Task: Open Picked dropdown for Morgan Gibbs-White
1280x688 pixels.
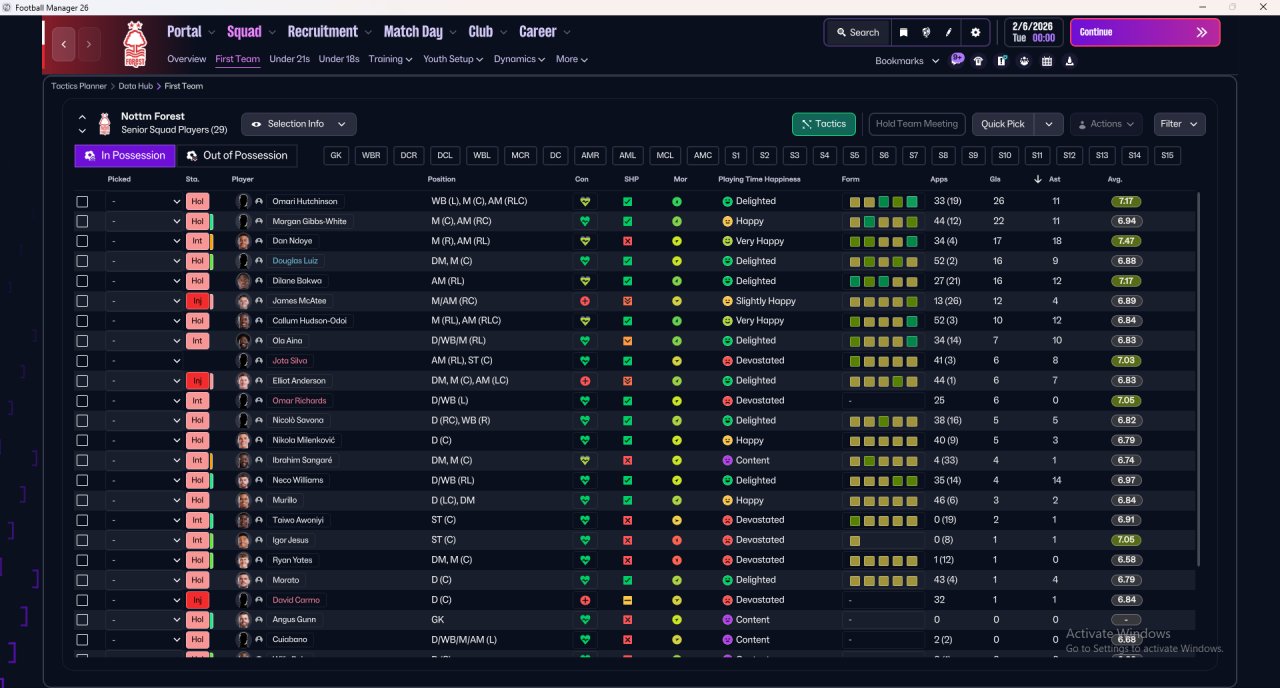Action: point(145,221)
